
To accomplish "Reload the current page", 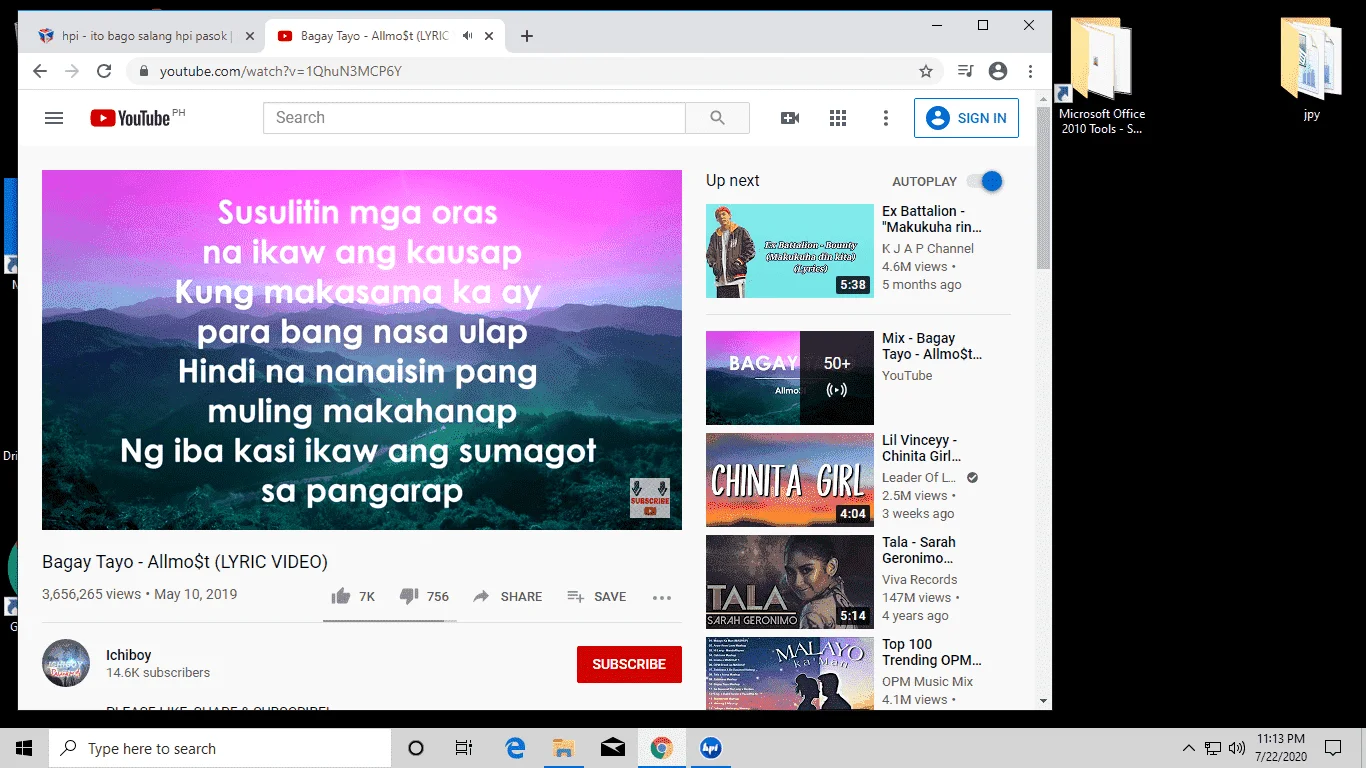I will tap(104, 71).
